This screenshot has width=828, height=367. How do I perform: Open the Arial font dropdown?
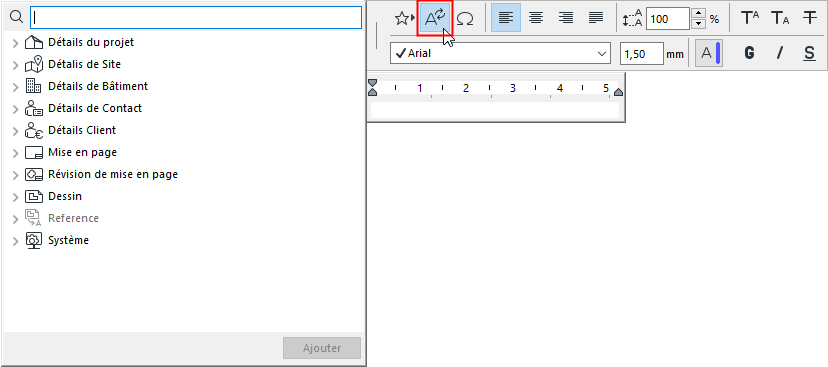500,53
